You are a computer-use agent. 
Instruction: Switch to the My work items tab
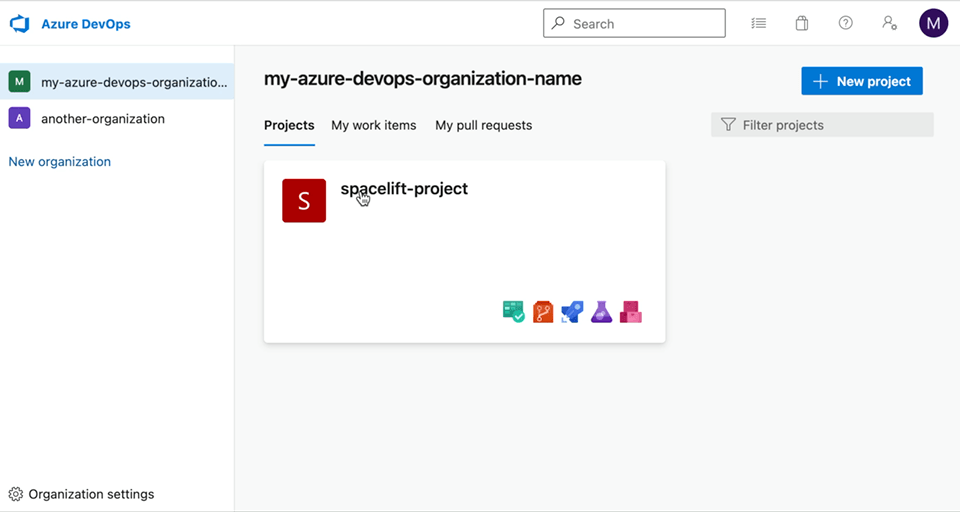point(373,126)
